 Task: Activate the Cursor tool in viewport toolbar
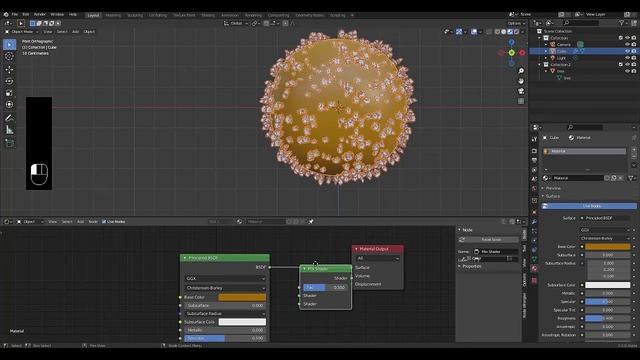click(9, 56)
